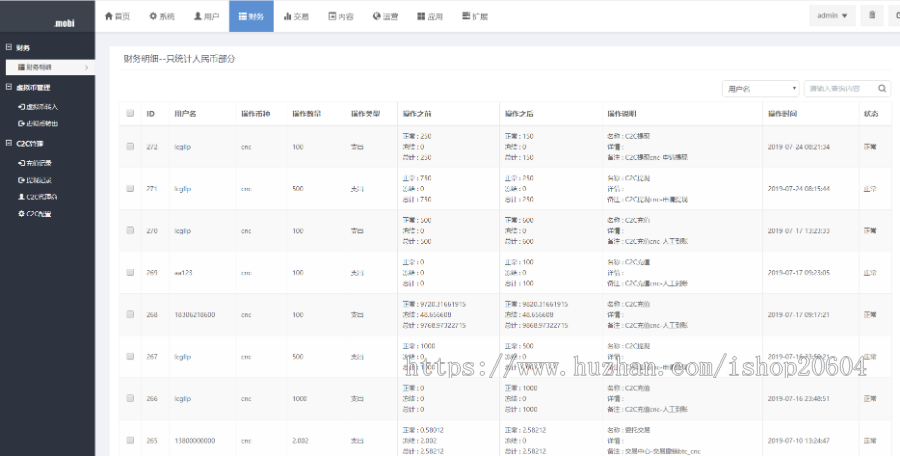Viewport: 900px width, 456px height.
Task: Click timestamp 2019-07-10 13:24:47
Action: (798, 440)
